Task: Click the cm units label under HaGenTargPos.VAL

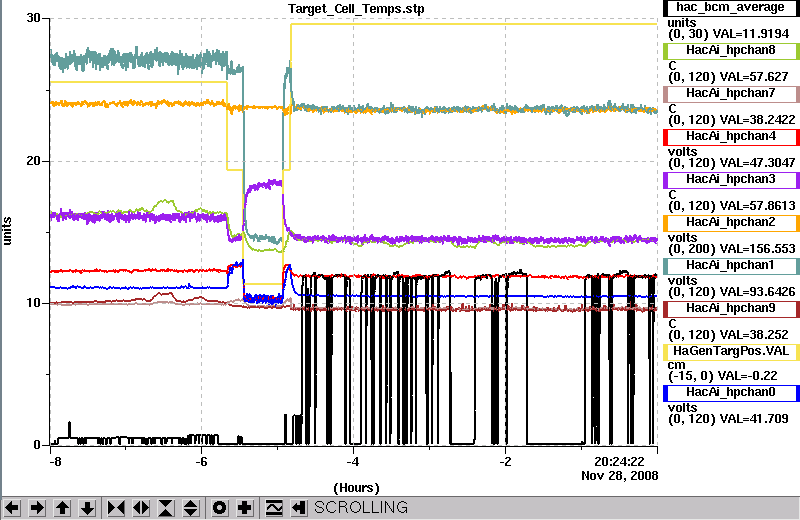Action: click(676, 365)
